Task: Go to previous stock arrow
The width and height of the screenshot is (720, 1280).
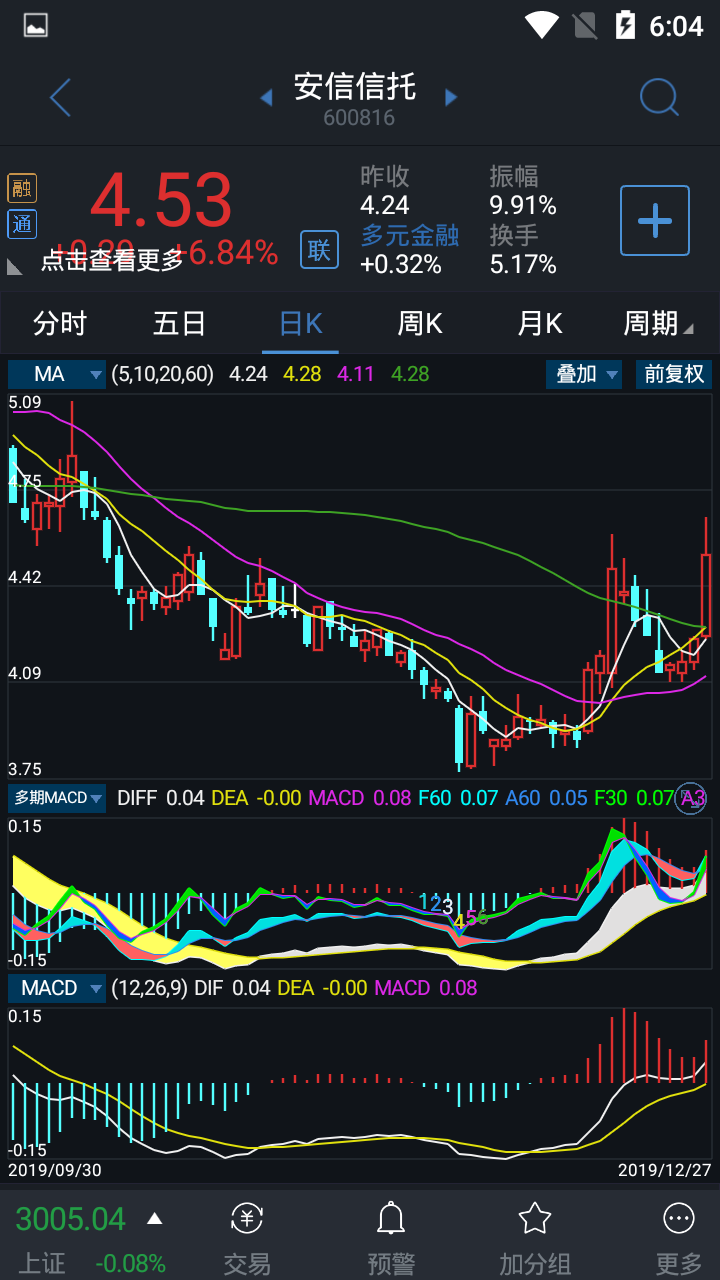Action: click(266, 98)
